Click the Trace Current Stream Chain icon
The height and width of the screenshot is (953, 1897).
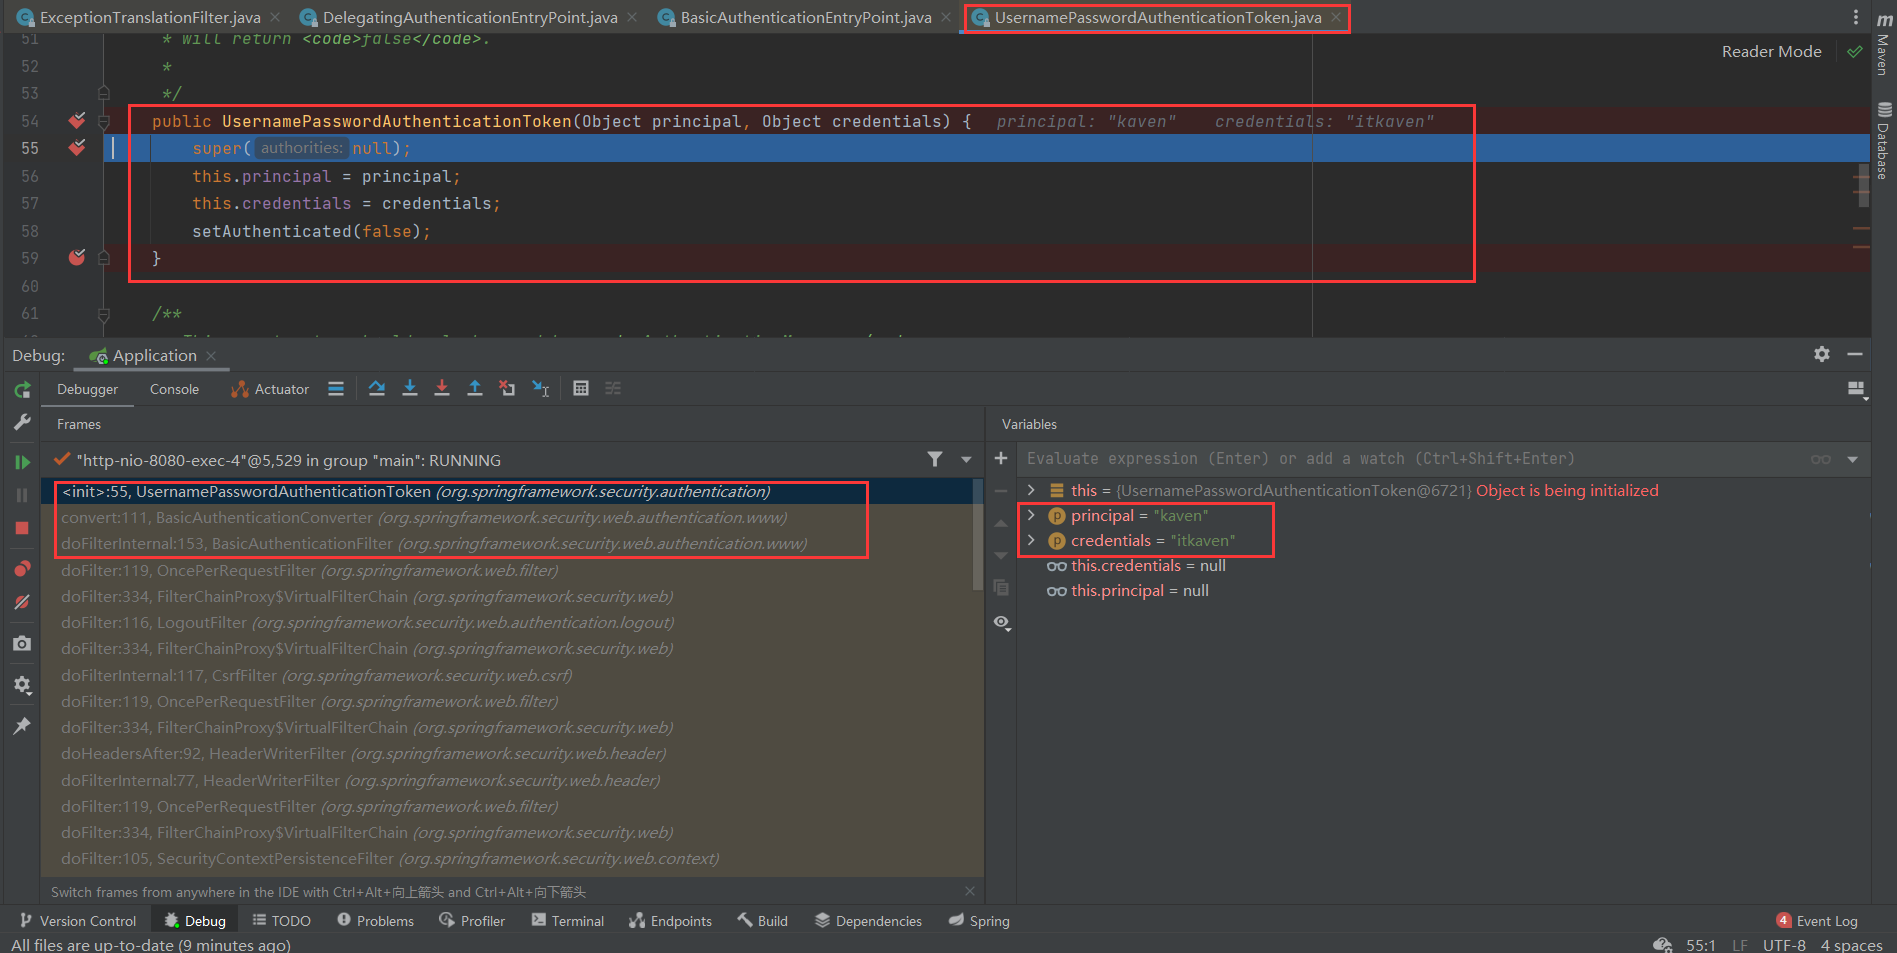[x=613, y=389]
